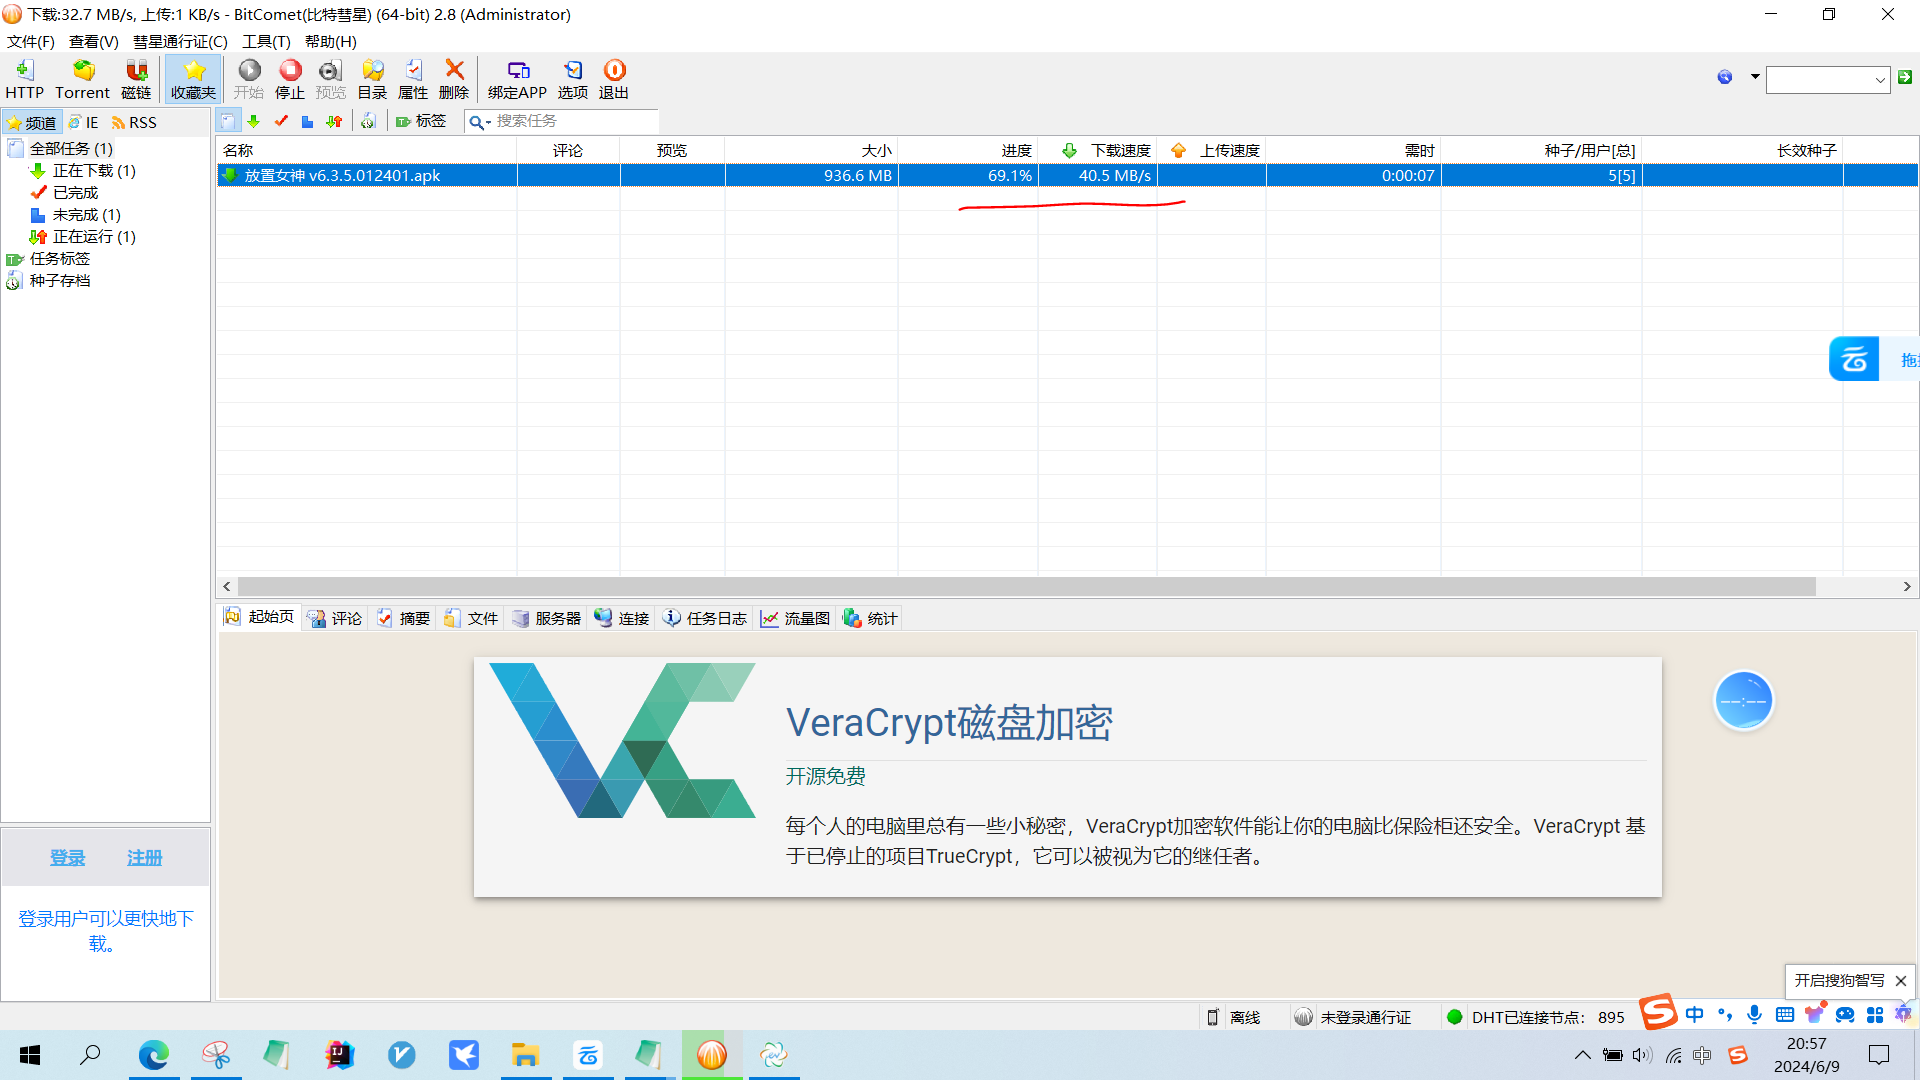This screenshot has width=1920, height=1080.
Task: Open 选项 options from toolbar
Action: [573, 78]
